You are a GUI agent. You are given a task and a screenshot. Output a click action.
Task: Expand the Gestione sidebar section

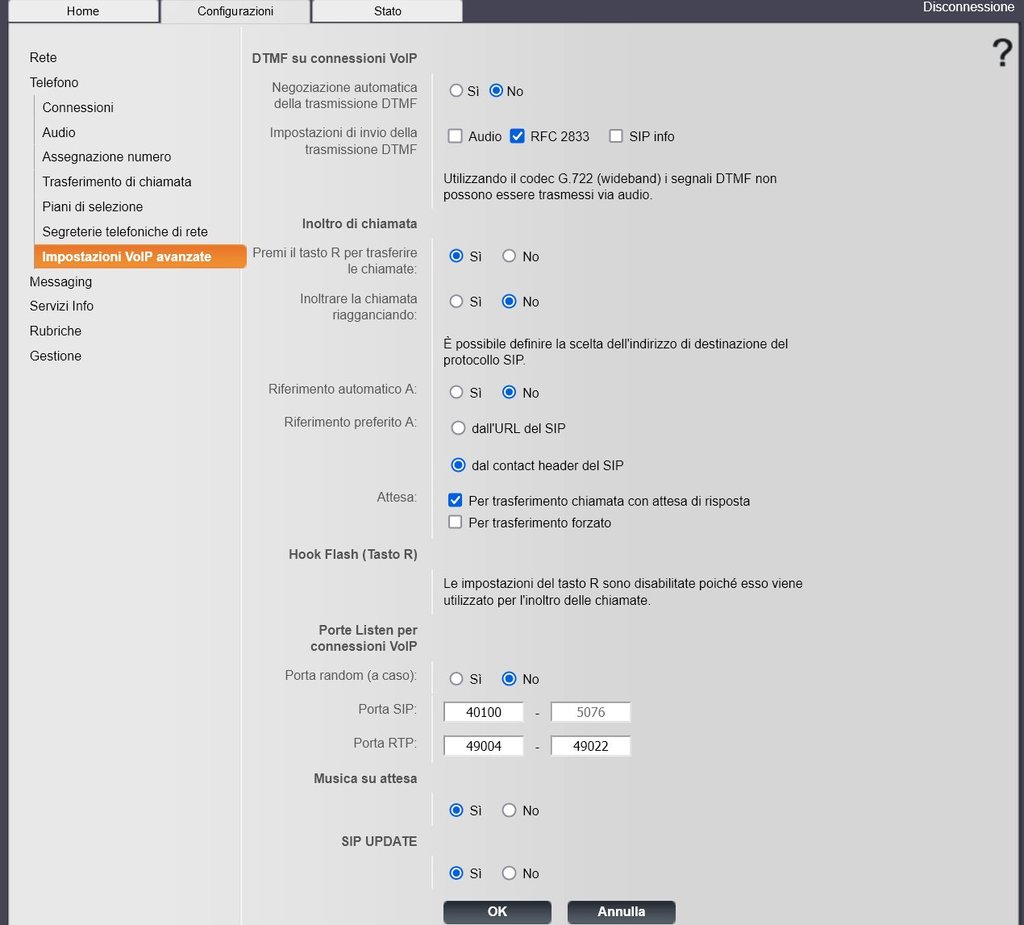click(56, 356)
